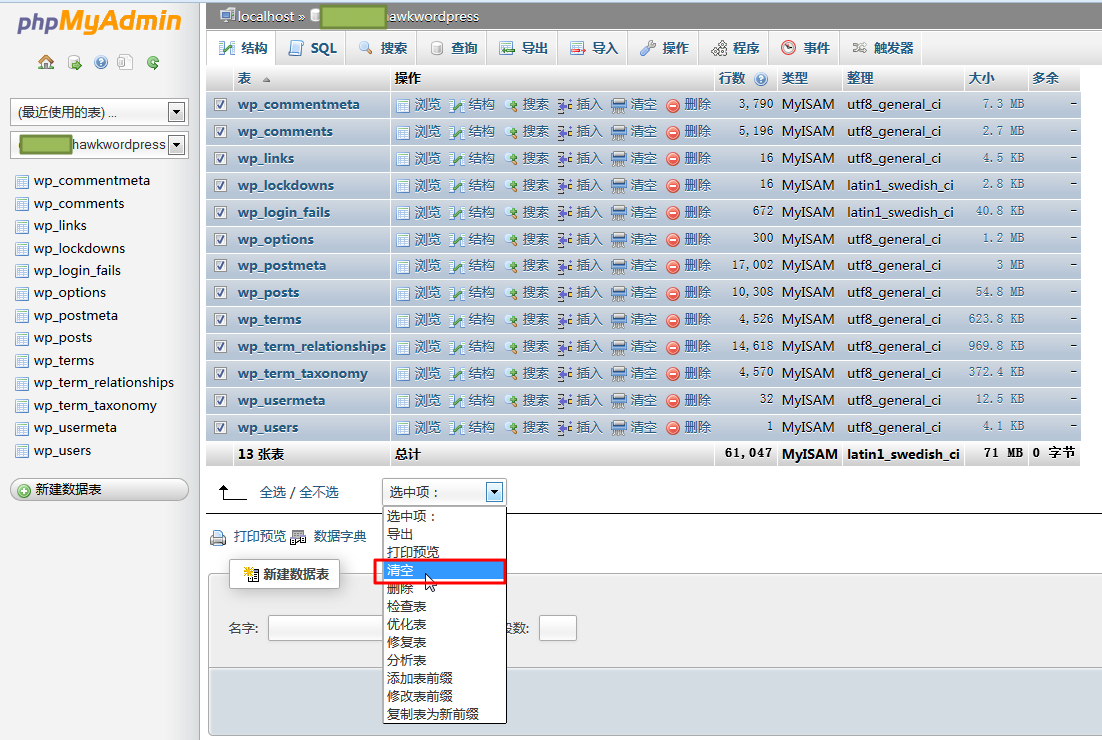Open the help question mark icon
The height and width of the screenshot is (740, 1102).
tap(101, 63)
